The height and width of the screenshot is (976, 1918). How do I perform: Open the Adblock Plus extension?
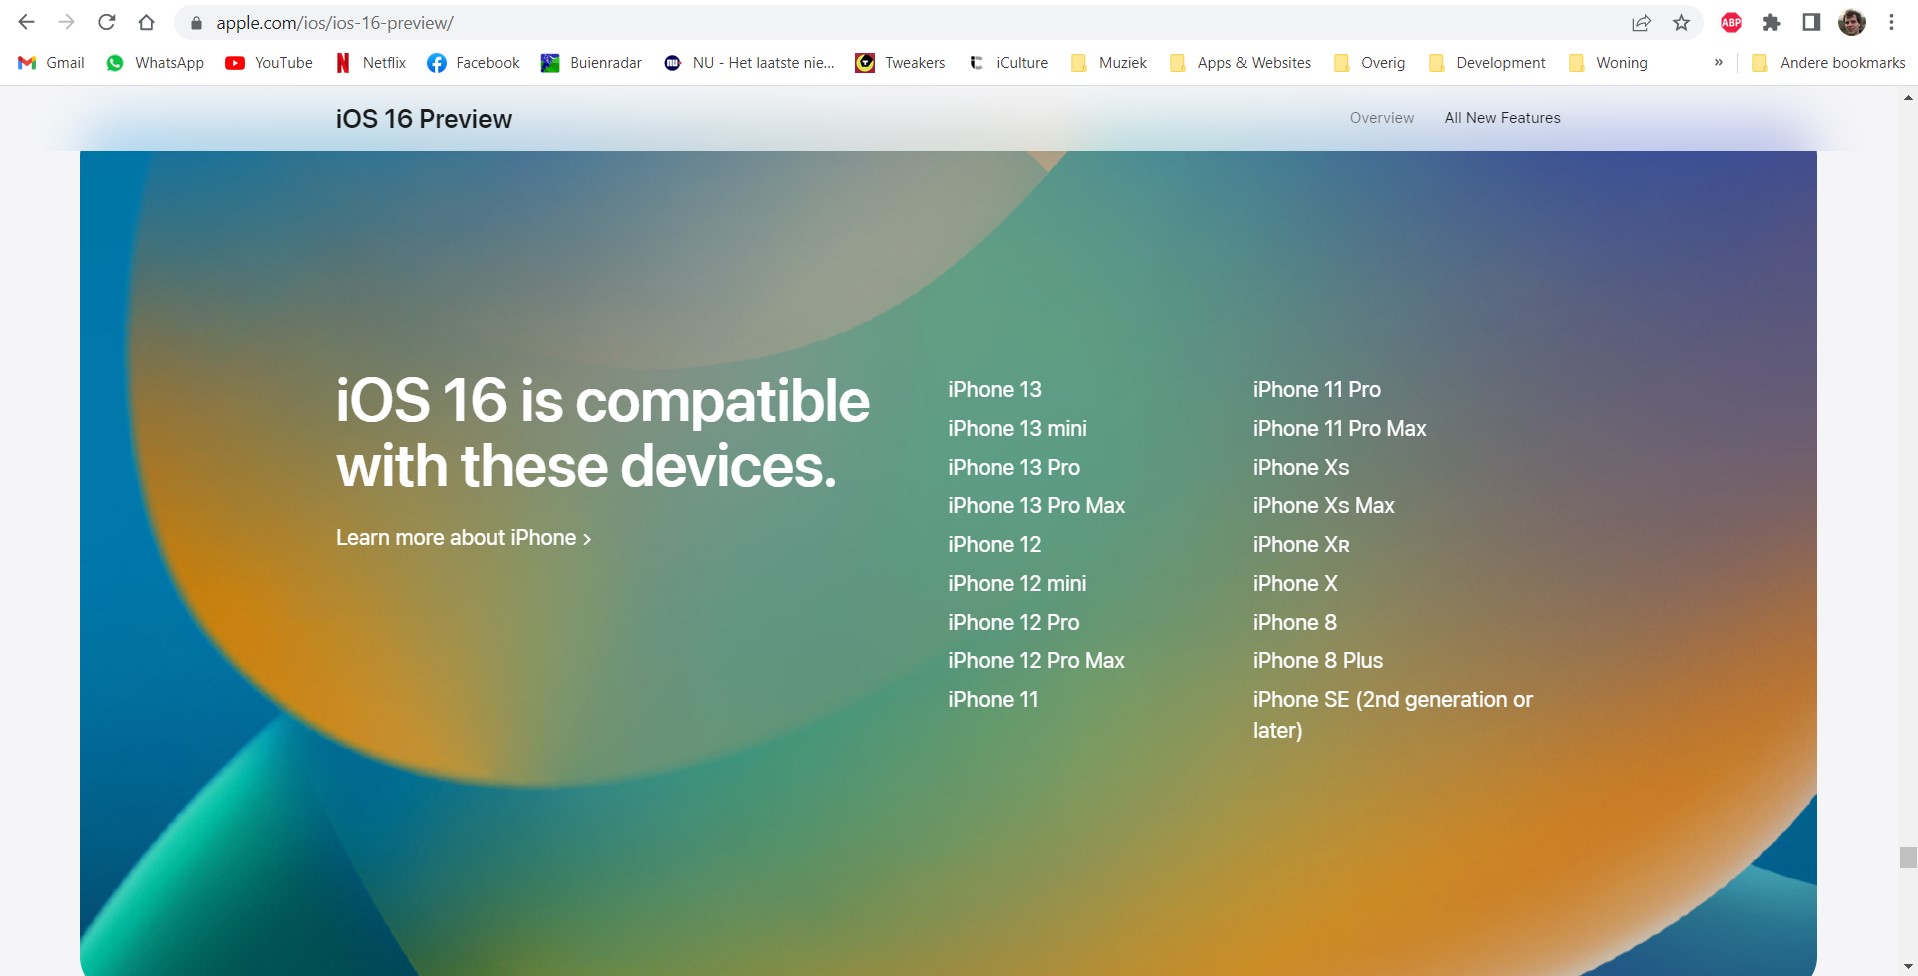click(1731, 23)
